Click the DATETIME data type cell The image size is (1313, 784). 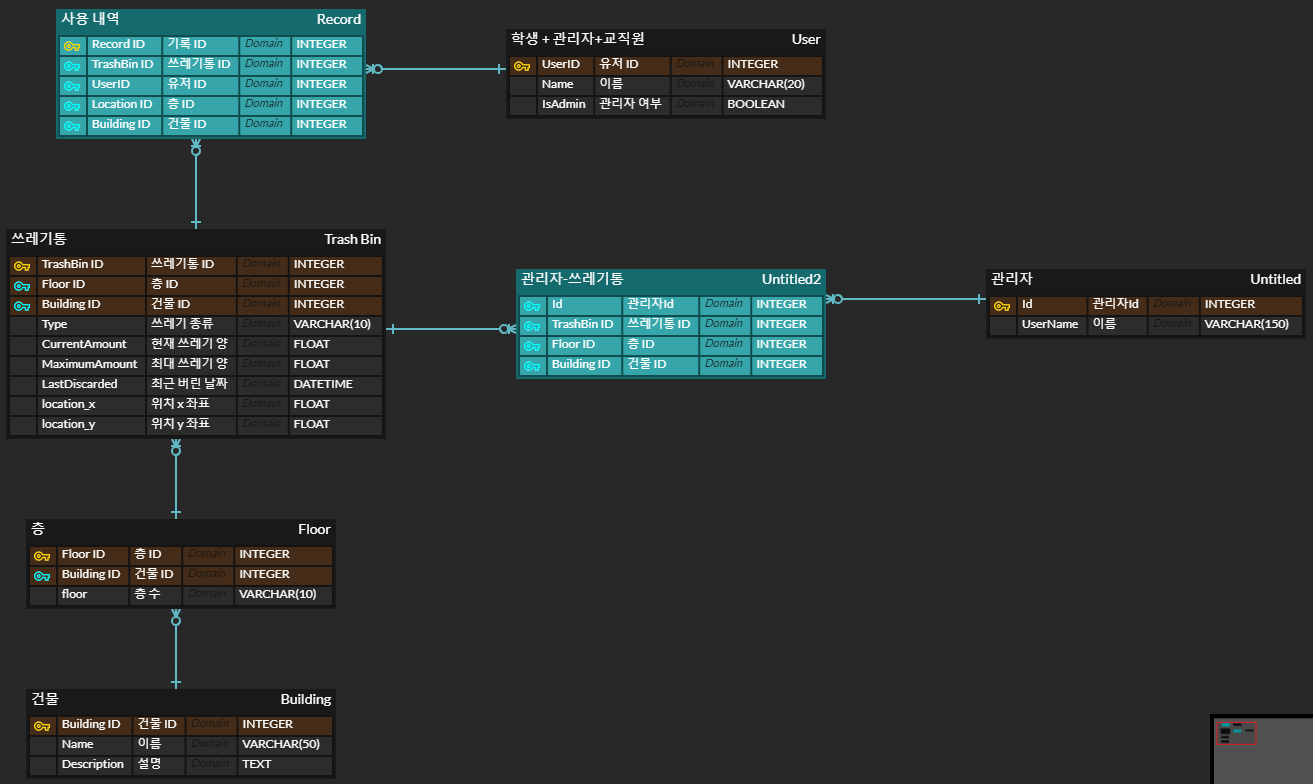[336, 384]
